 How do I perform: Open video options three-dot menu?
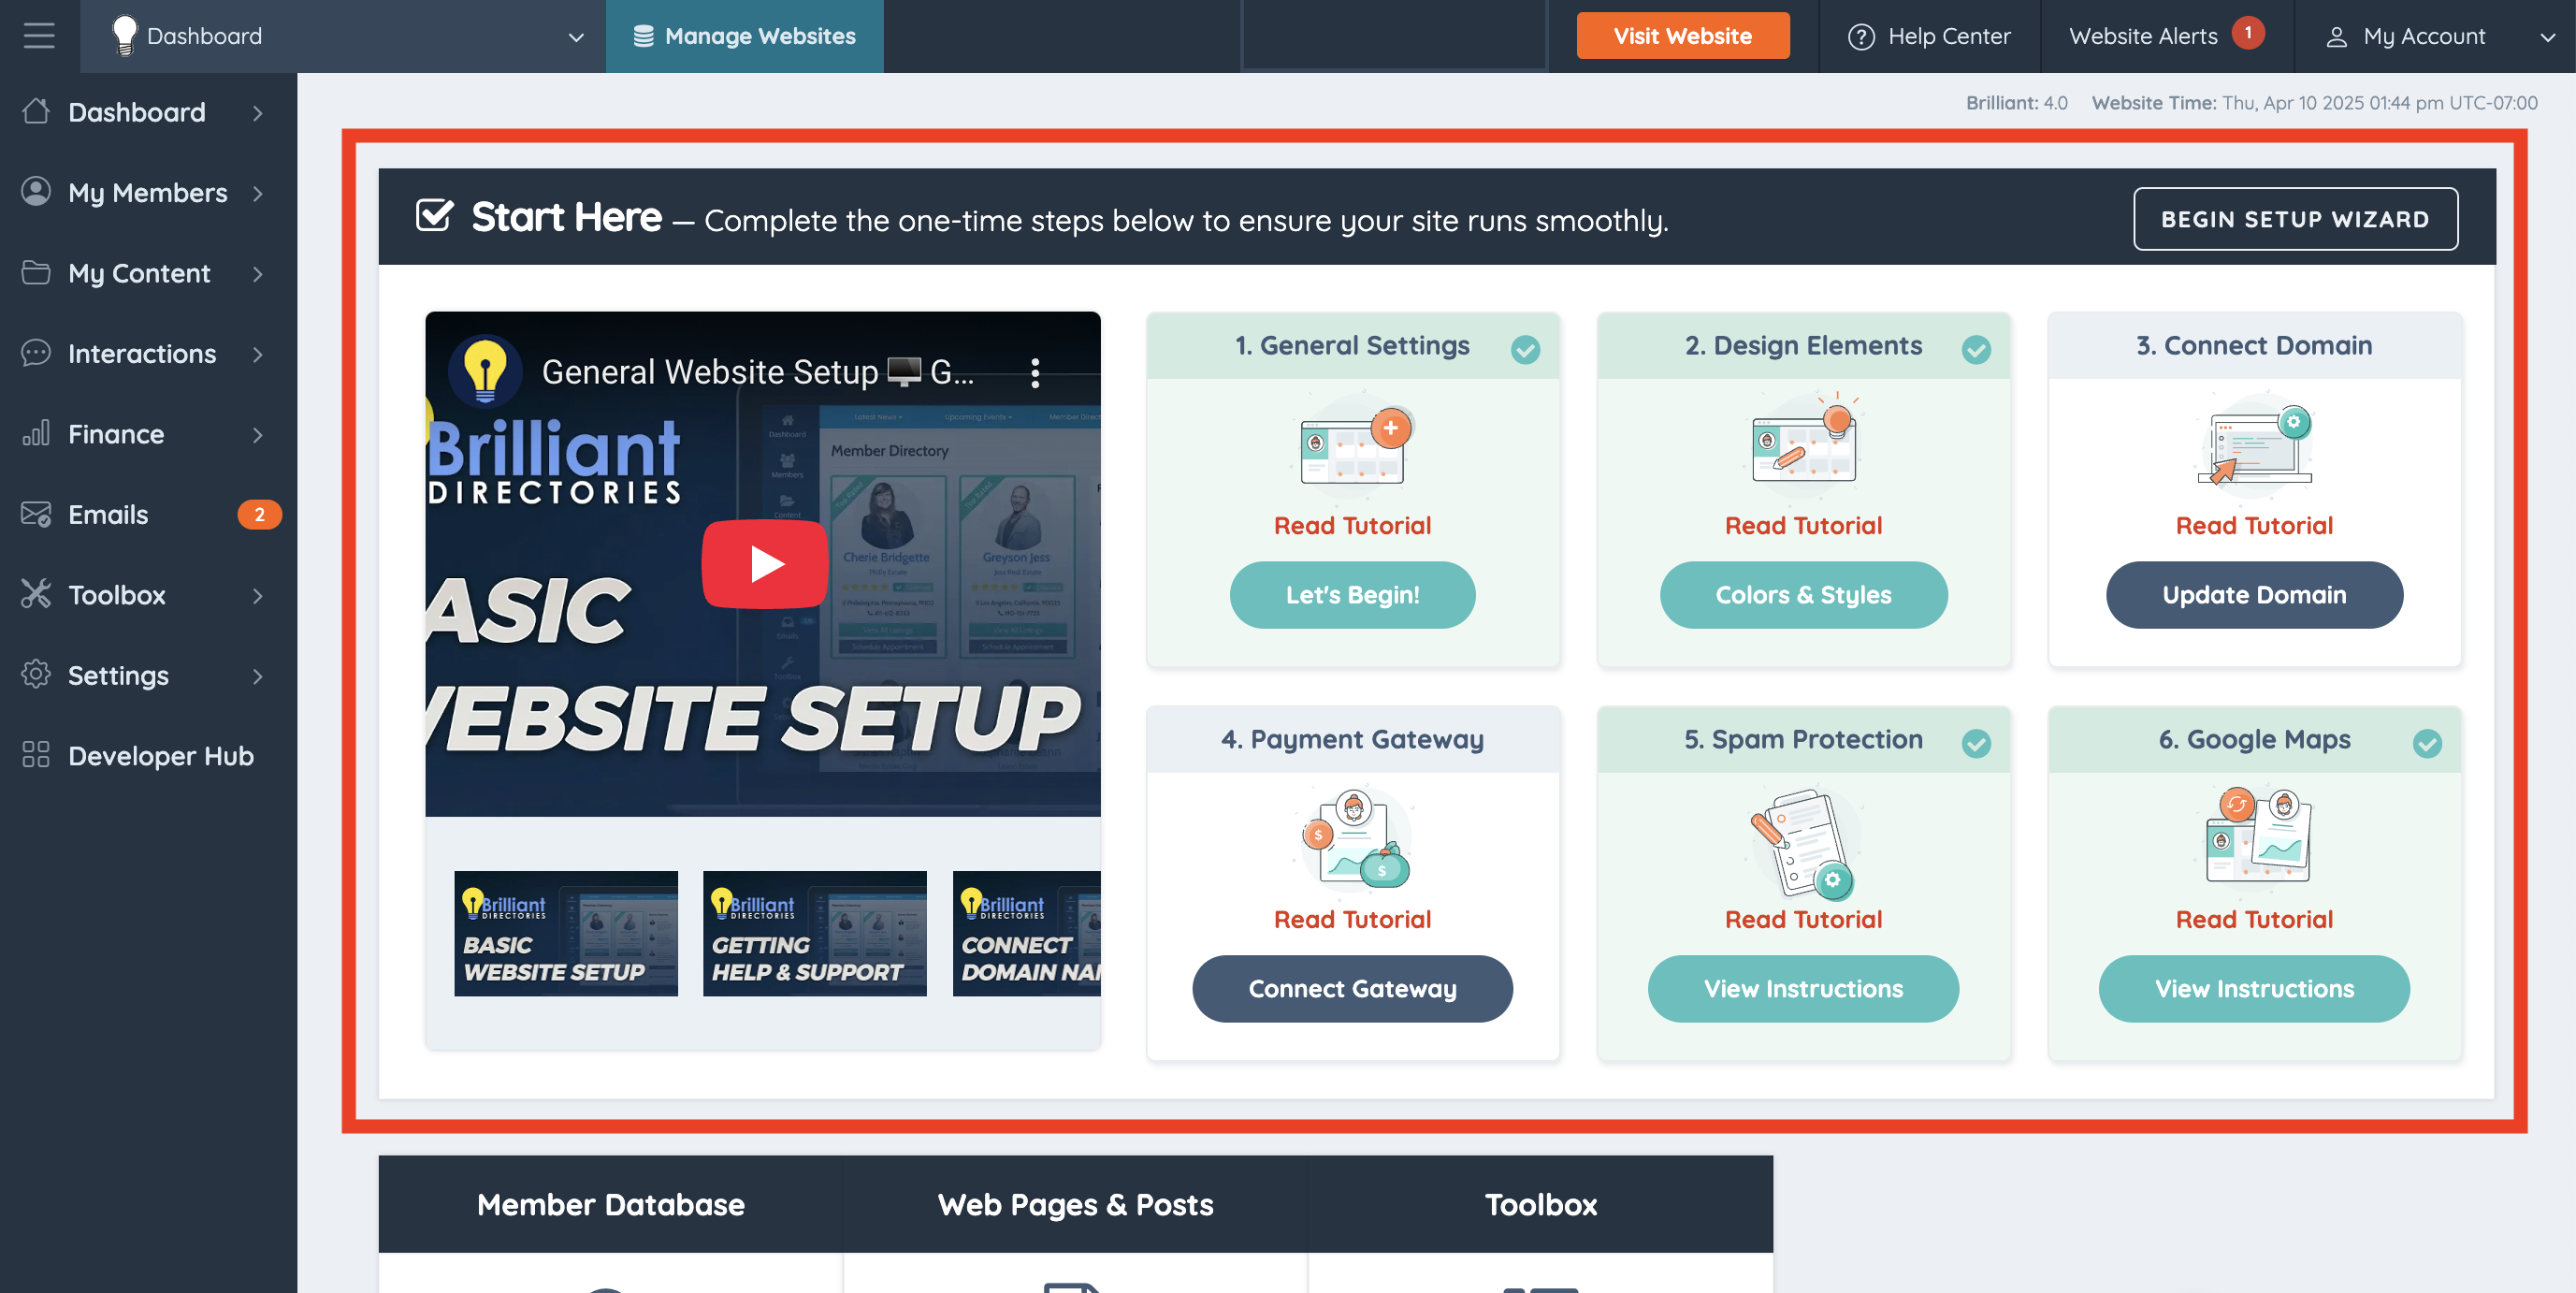pos(1035,373)
